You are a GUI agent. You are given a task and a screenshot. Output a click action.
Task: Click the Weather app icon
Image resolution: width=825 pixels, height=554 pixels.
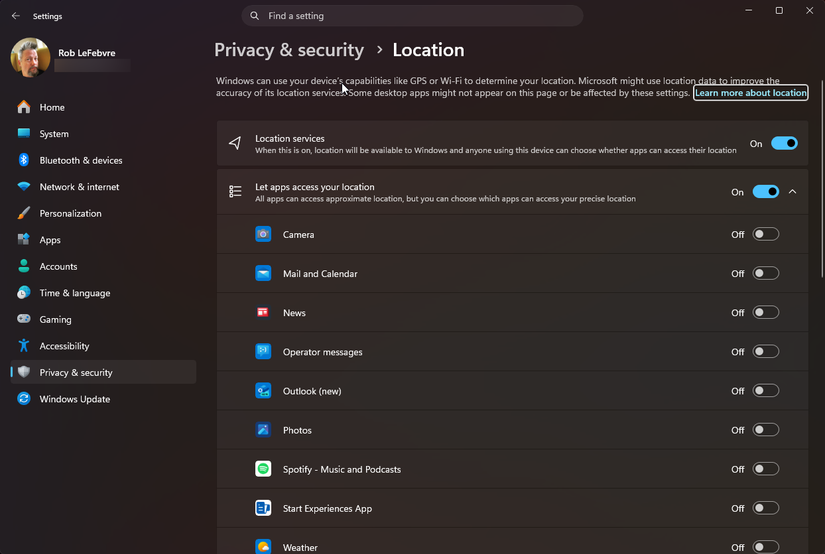pyautogui.click(x=263, y=547)
